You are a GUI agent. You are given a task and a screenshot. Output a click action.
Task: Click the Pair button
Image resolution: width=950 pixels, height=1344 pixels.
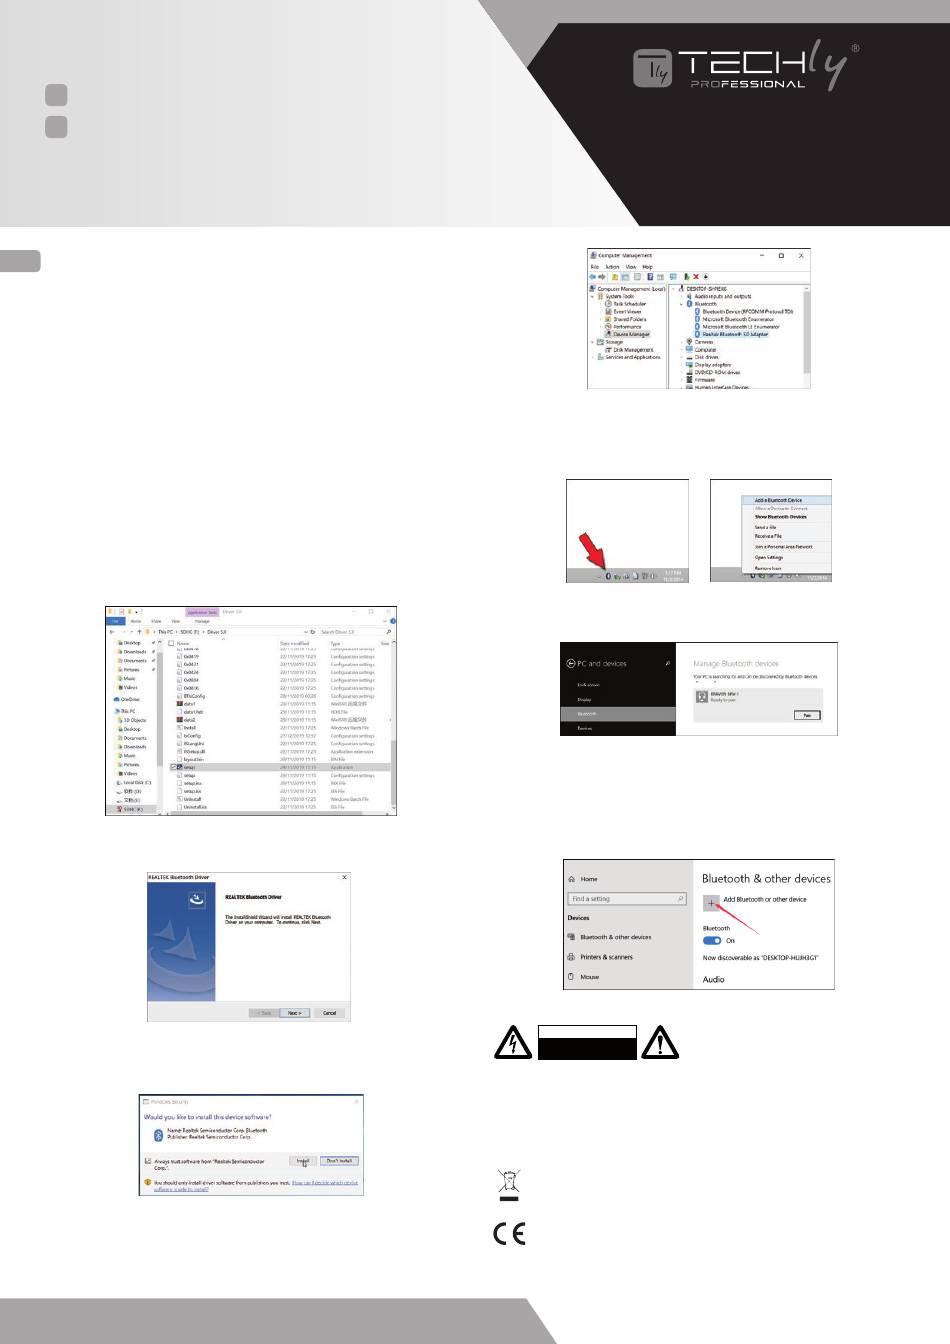pos(807,715)
